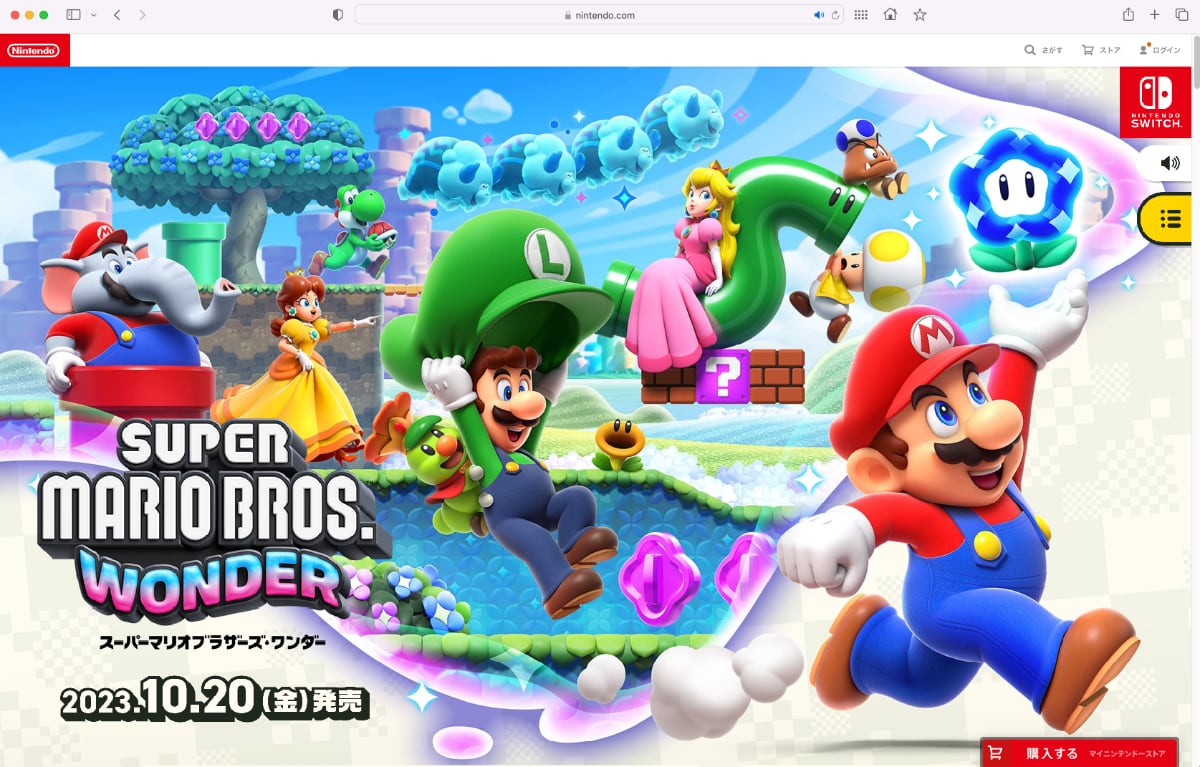
Task: Show the tab overview
Action: 1182,15
